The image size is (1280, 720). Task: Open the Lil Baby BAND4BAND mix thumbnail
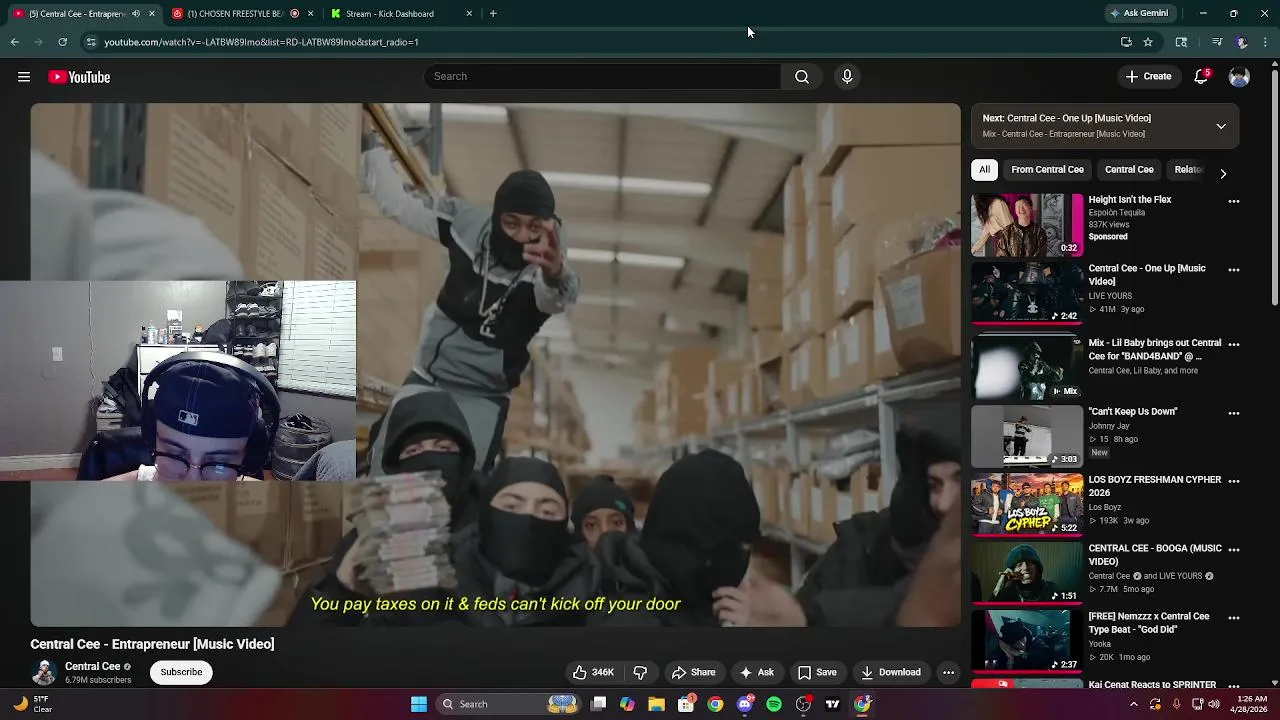(x=1027, y=367)
